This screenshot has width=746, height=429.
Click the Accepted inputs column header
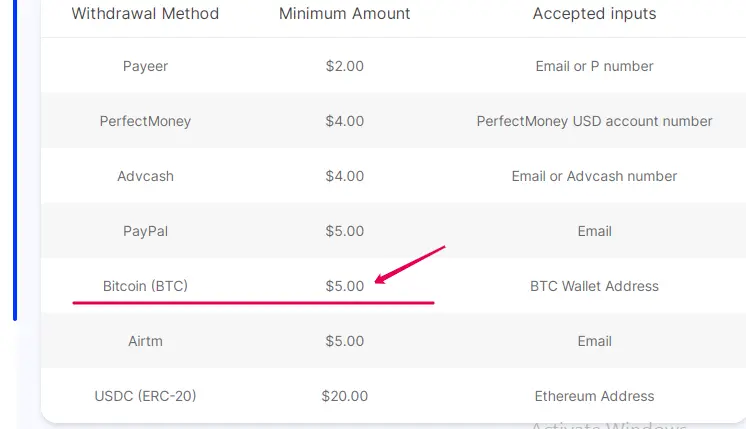(594, 14)
